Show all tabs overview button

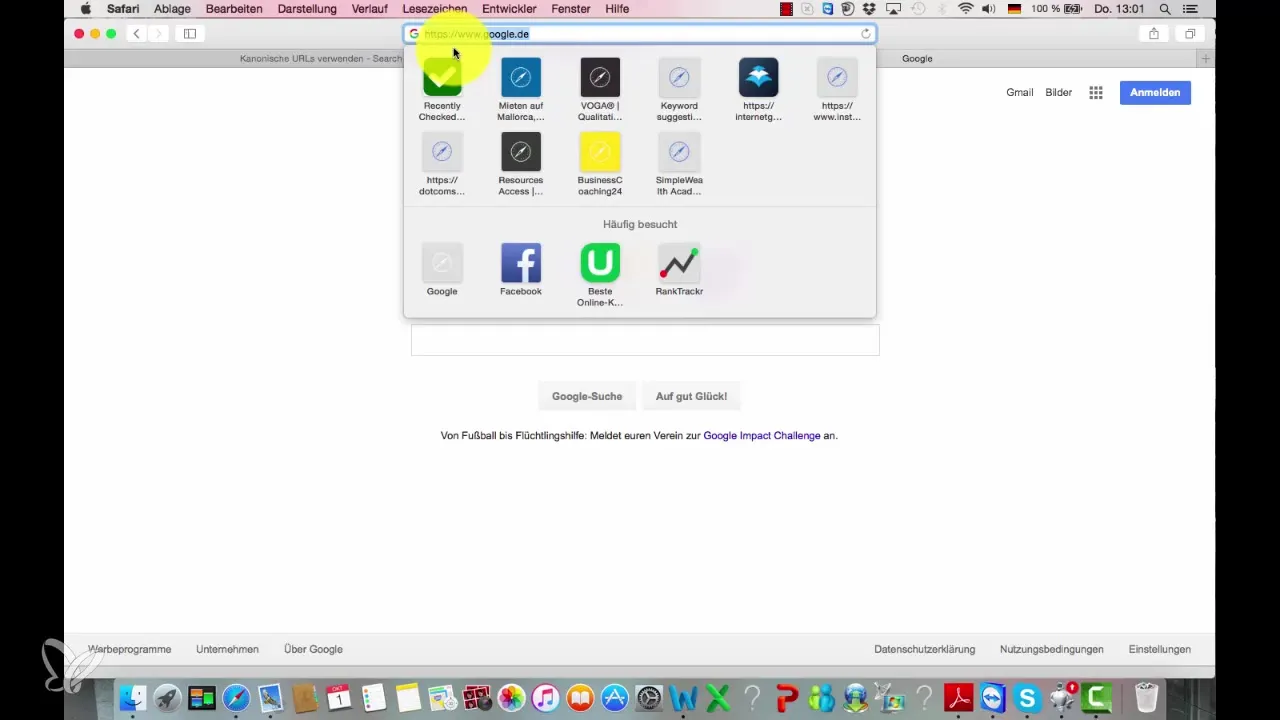point(1190,34)
